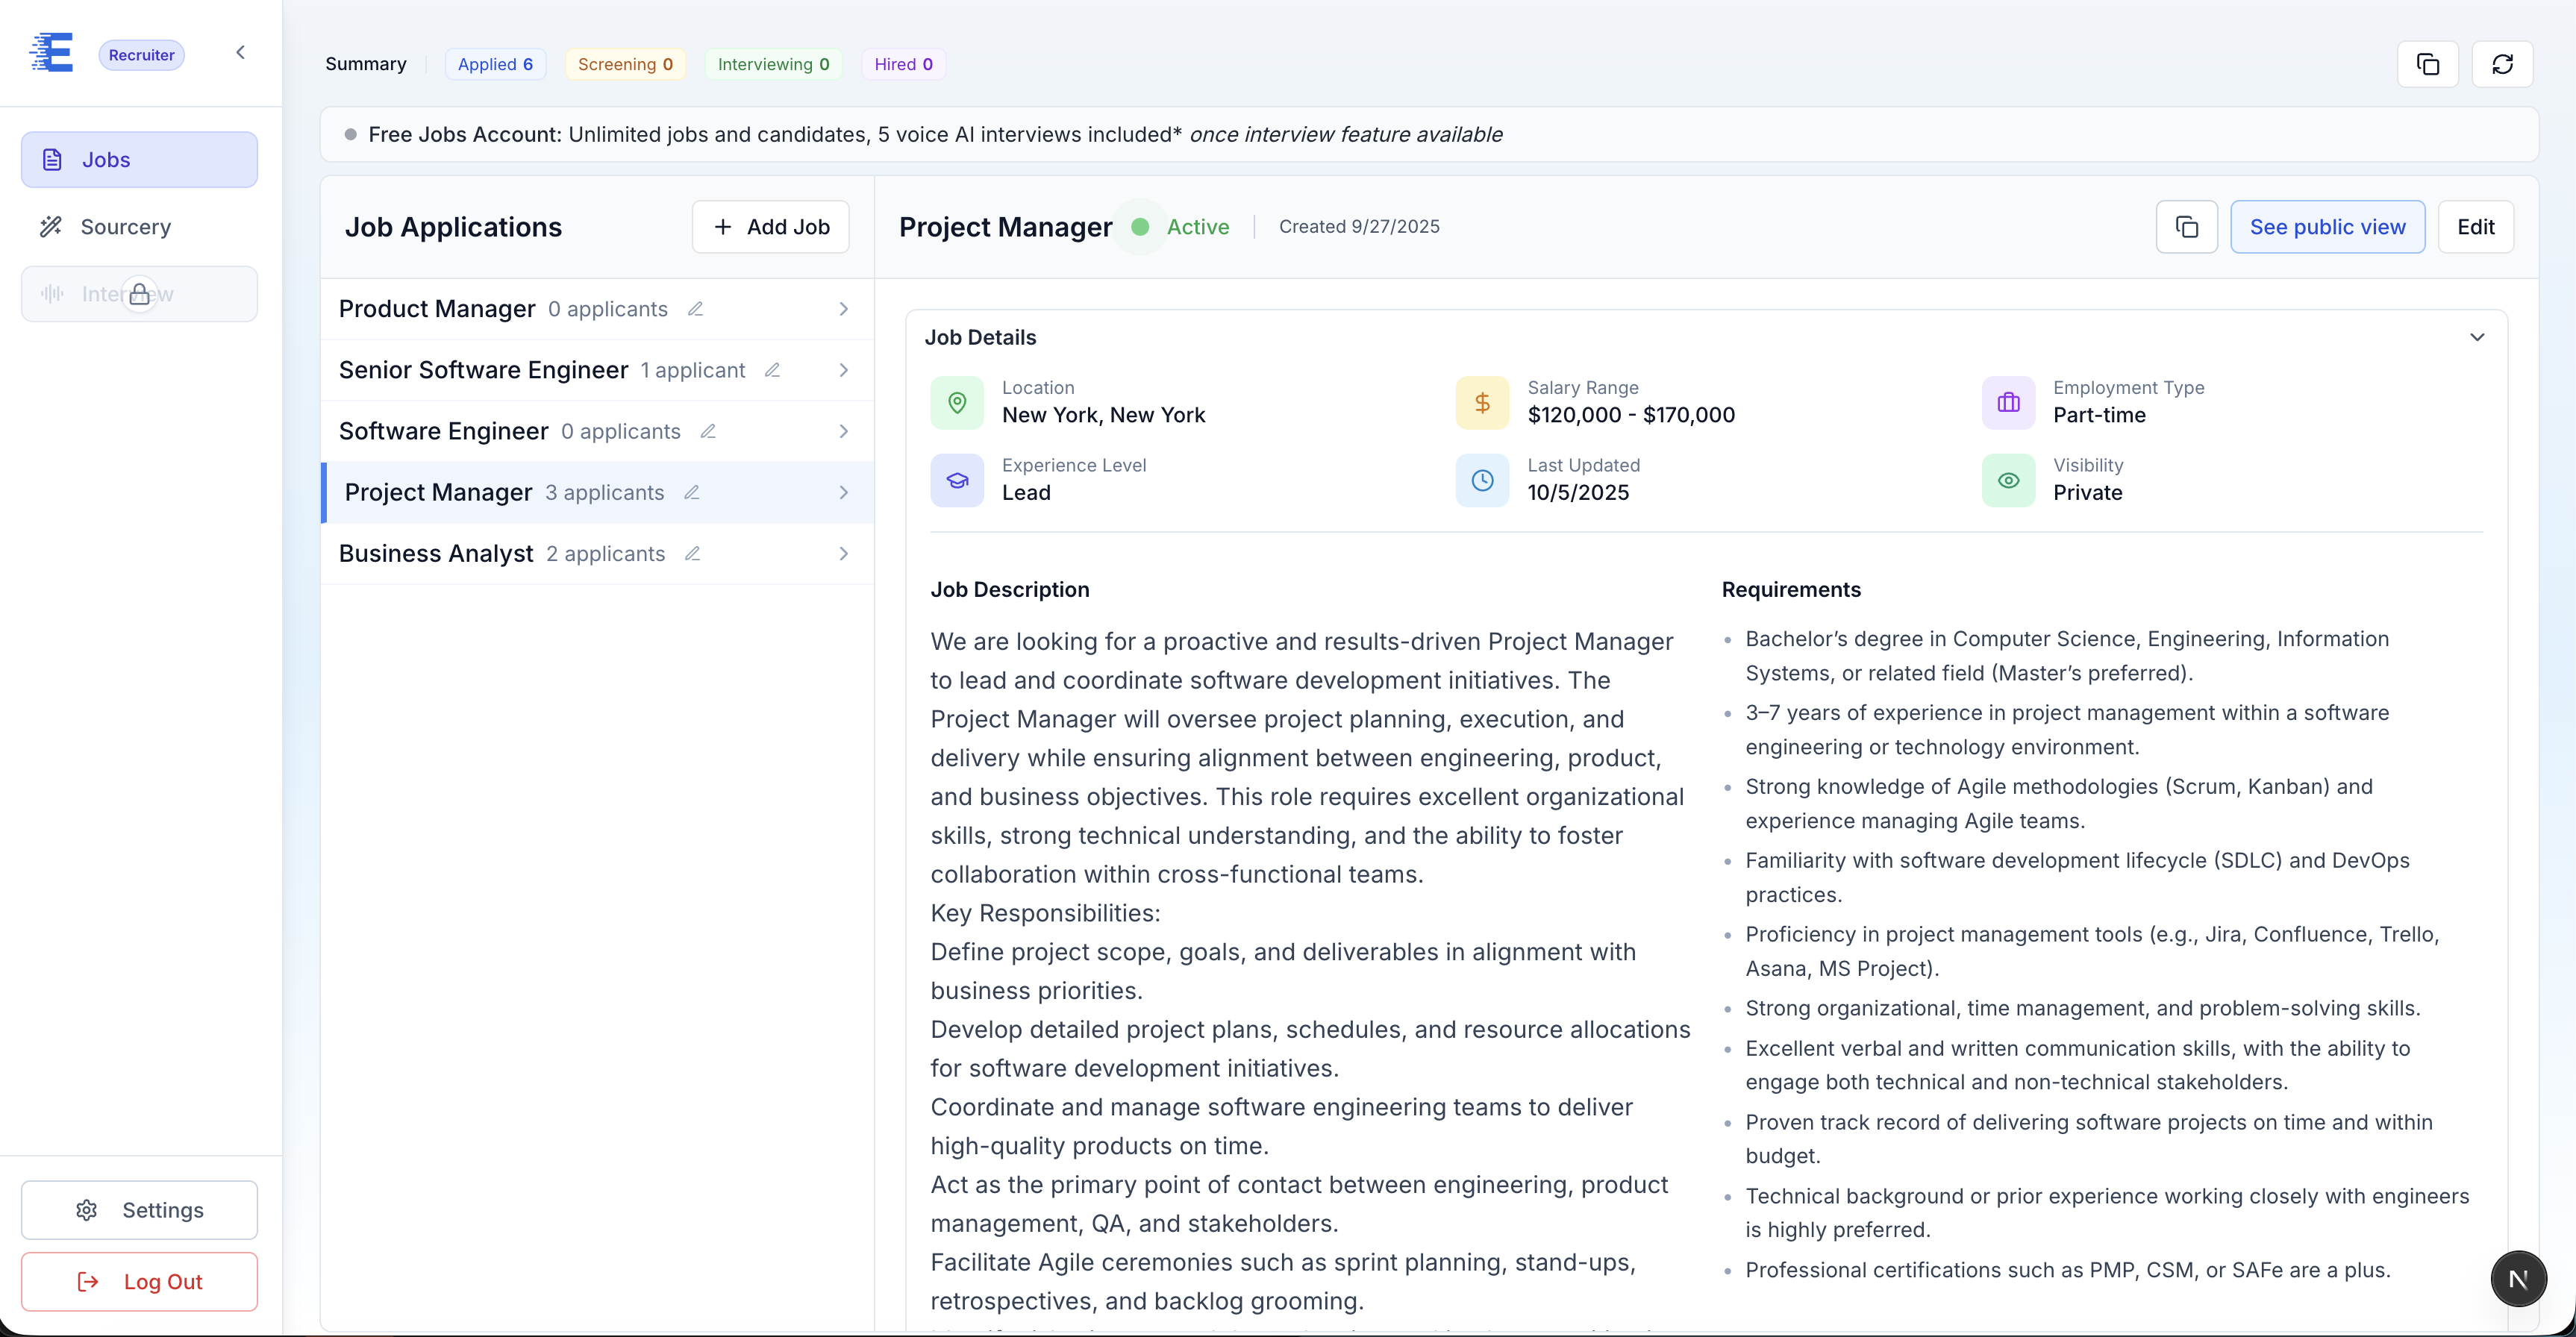The width and height of the screenshot is (2576, 1337).
Task: Click the copy icon beside the refresh button
Action: click(2427, 64)
